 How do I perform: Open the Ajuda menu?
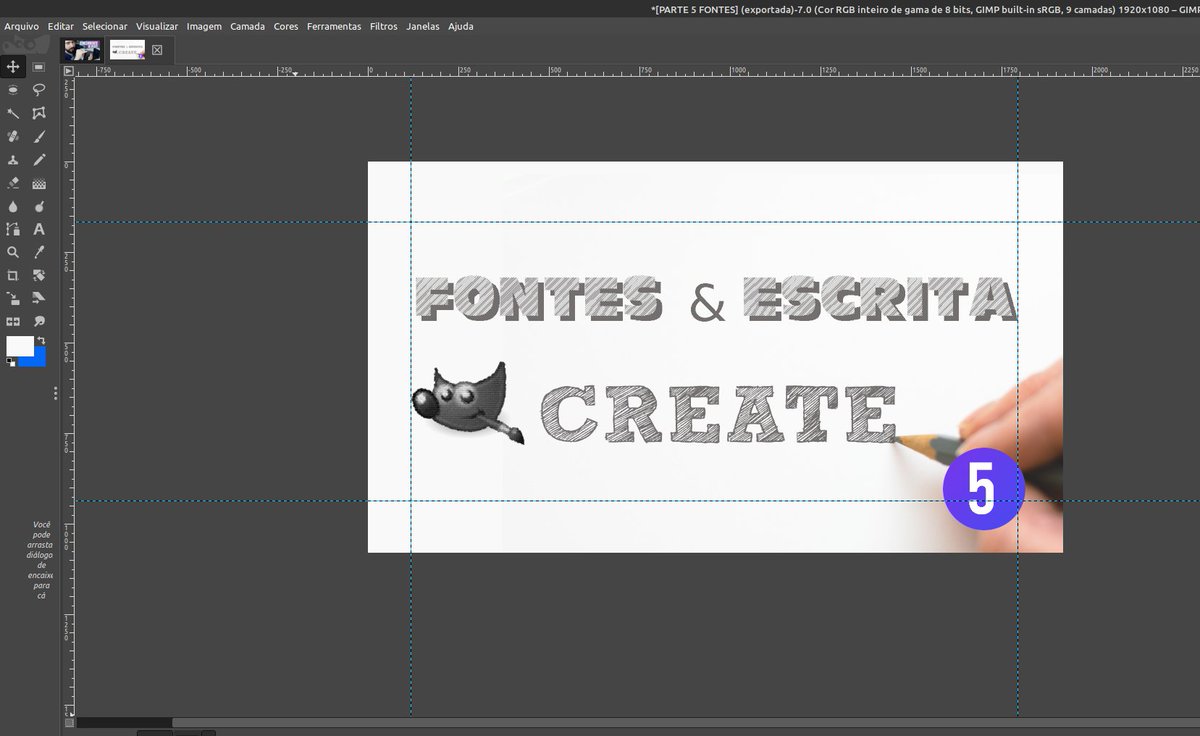click(x=461, y=26)
